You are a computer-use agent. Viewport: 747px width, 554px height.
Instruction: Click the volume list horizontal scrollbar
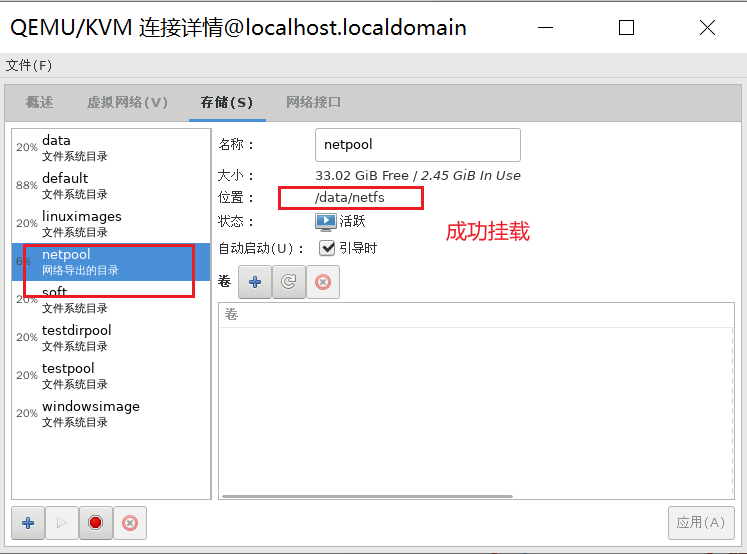[x=367, y=496]
